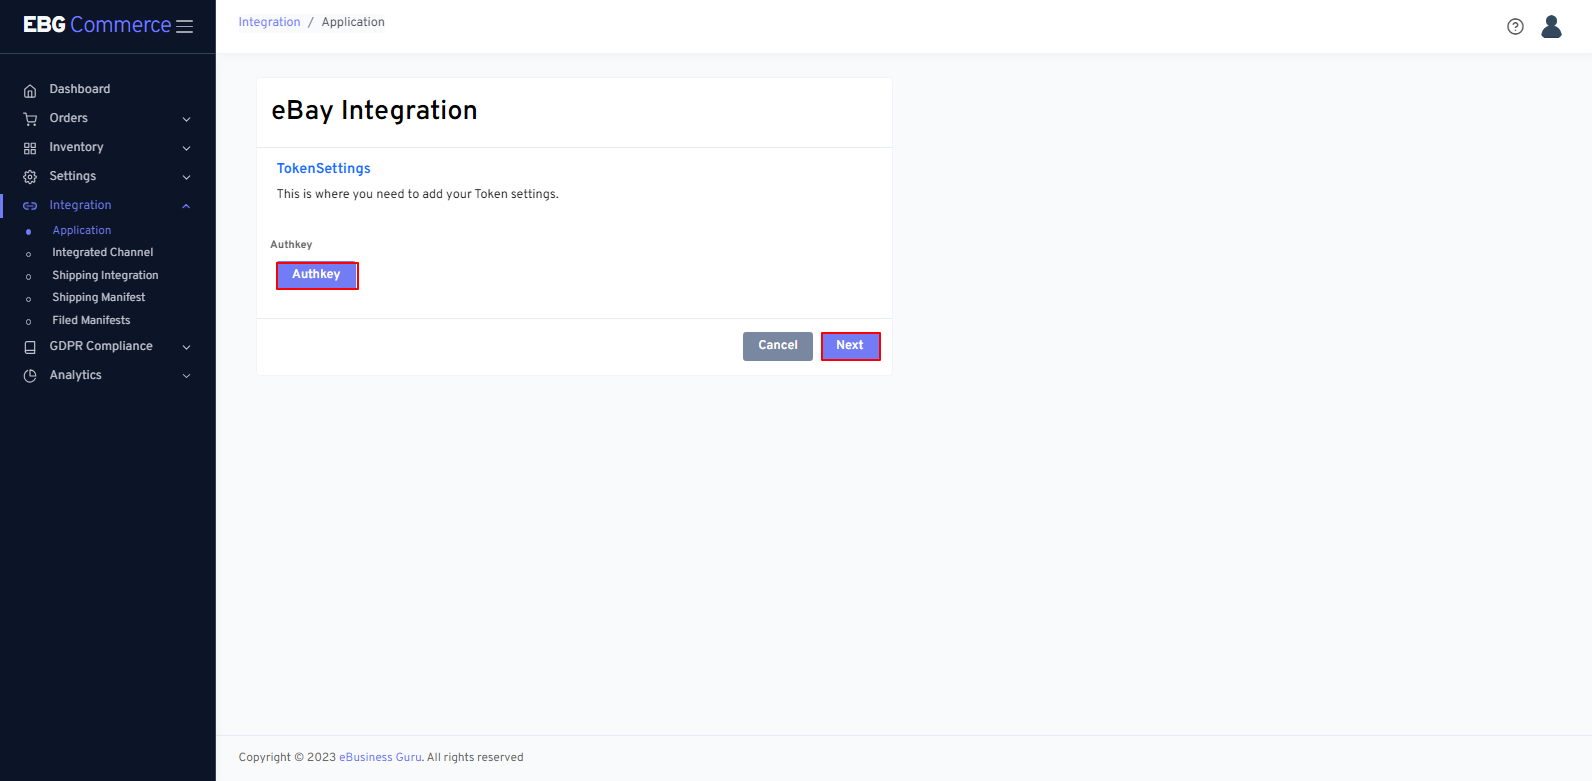1592x781 pixels.
Task: Expand the GDPR Compliance chevron
Action: (186, 347)
